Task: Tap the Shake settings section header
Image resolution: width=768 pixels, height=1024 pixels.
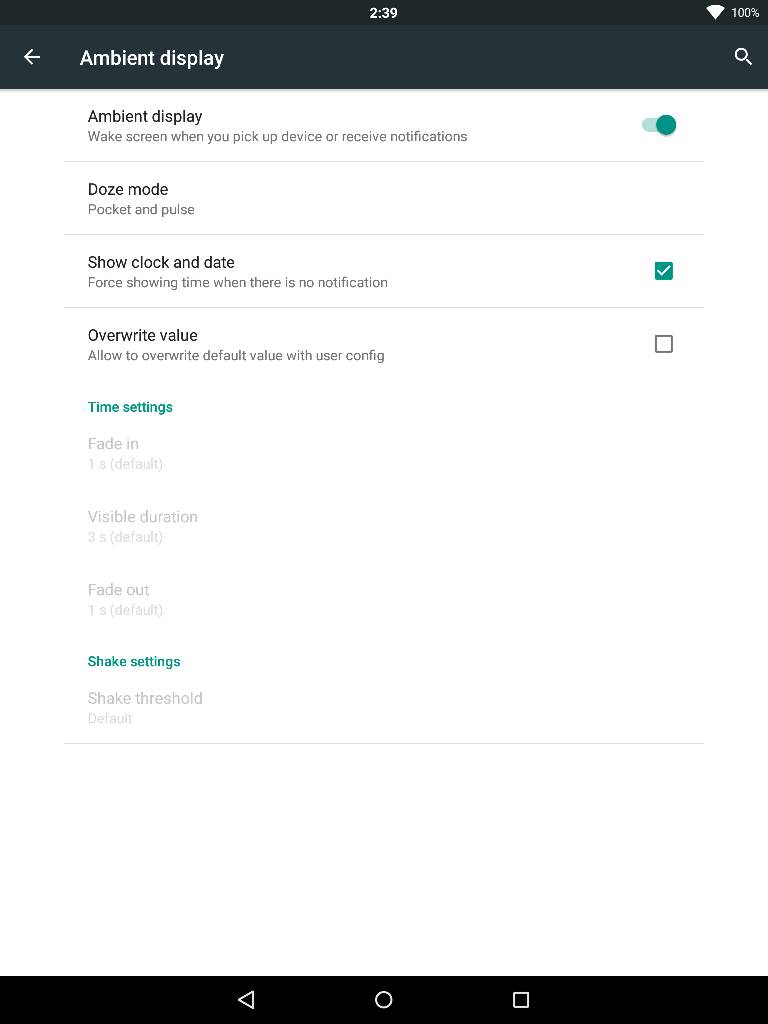Action: pyautogui.click(x=134, y=662)
